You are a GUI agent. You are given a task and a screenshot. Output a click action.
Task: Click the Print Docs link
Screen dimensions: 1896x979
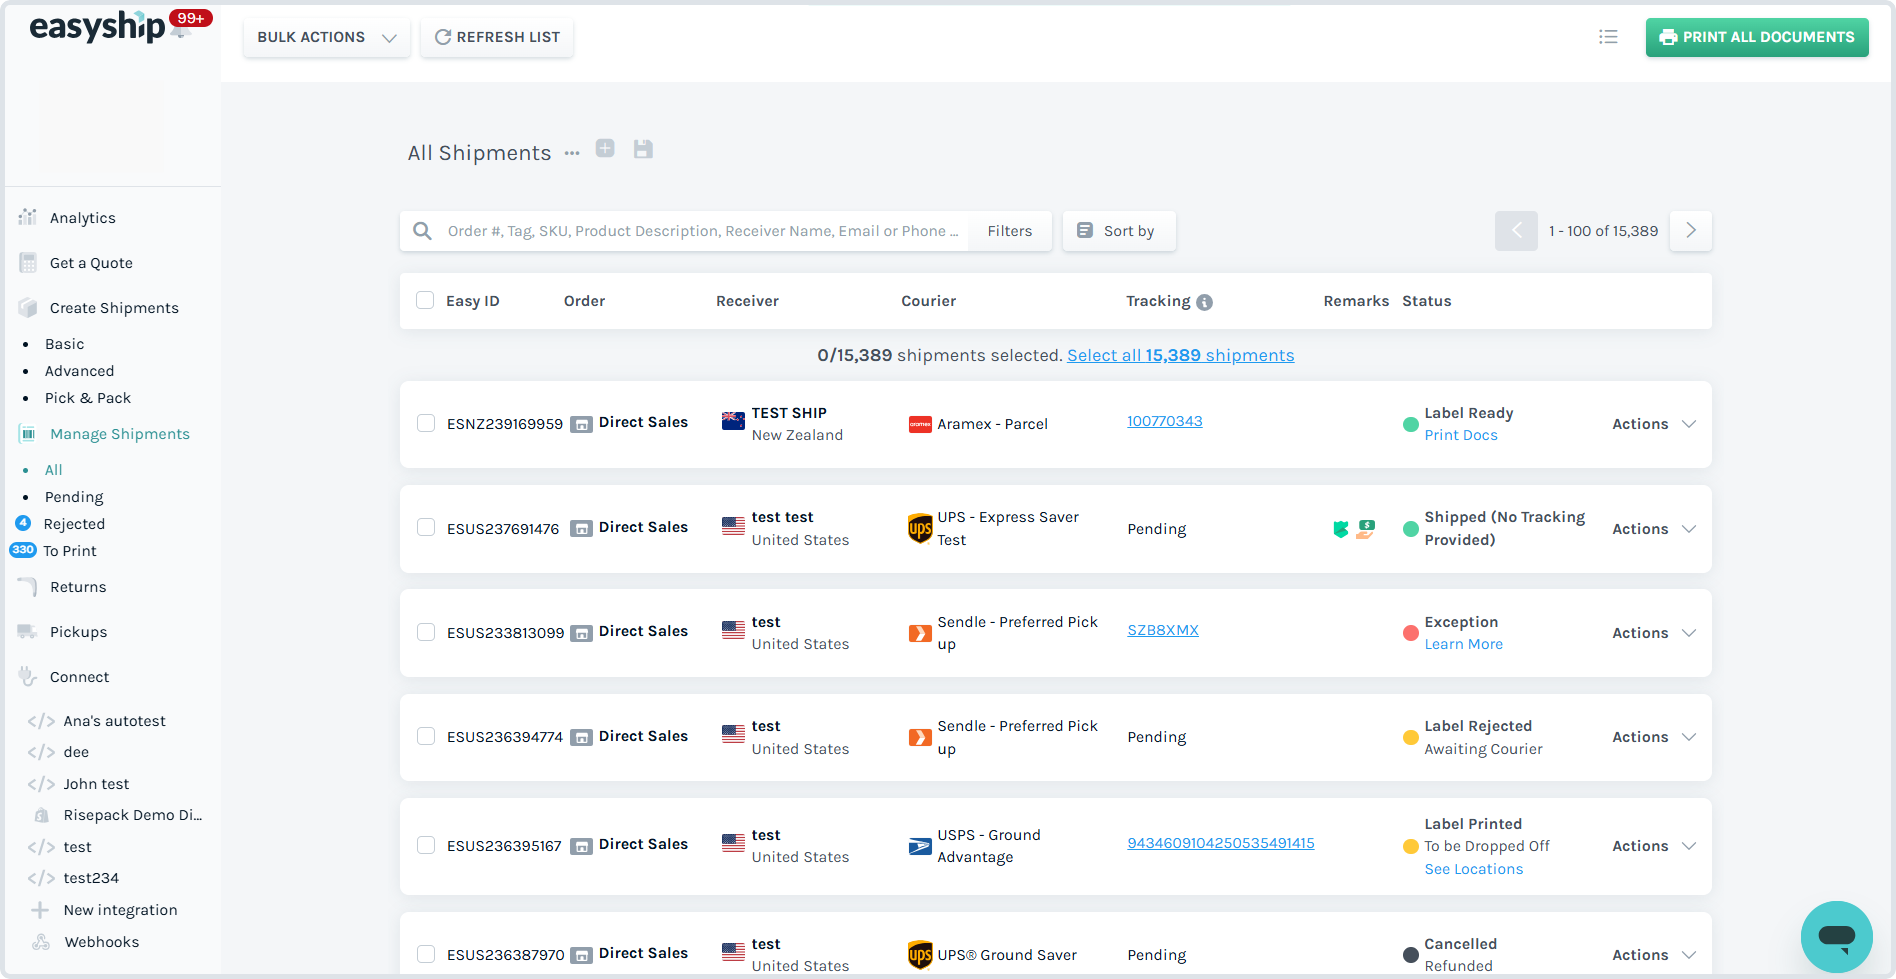pos(1461,435)
